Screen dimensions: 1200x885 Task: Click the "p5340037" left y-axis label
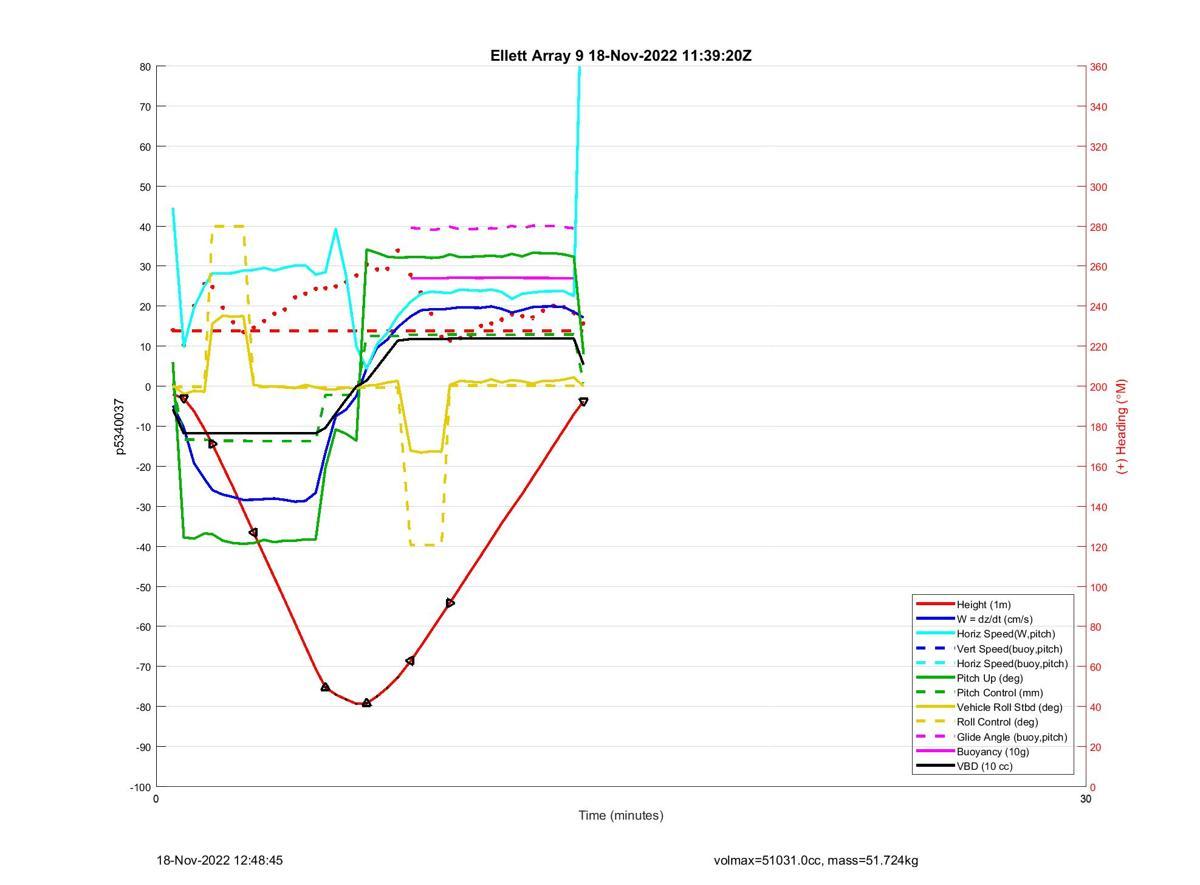(119, 427)
